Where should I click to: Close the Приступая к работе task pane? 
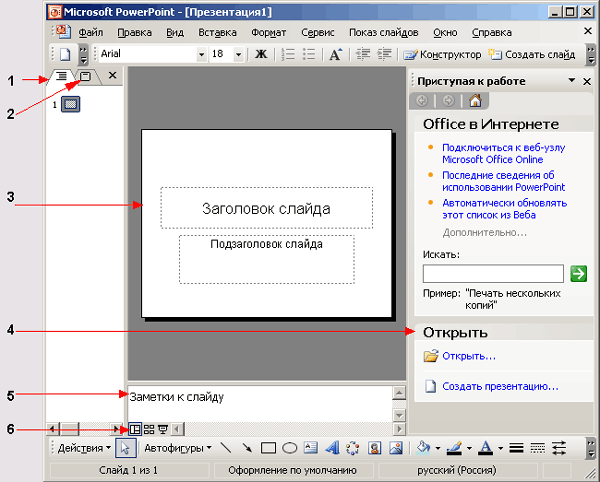click(587, 81)
